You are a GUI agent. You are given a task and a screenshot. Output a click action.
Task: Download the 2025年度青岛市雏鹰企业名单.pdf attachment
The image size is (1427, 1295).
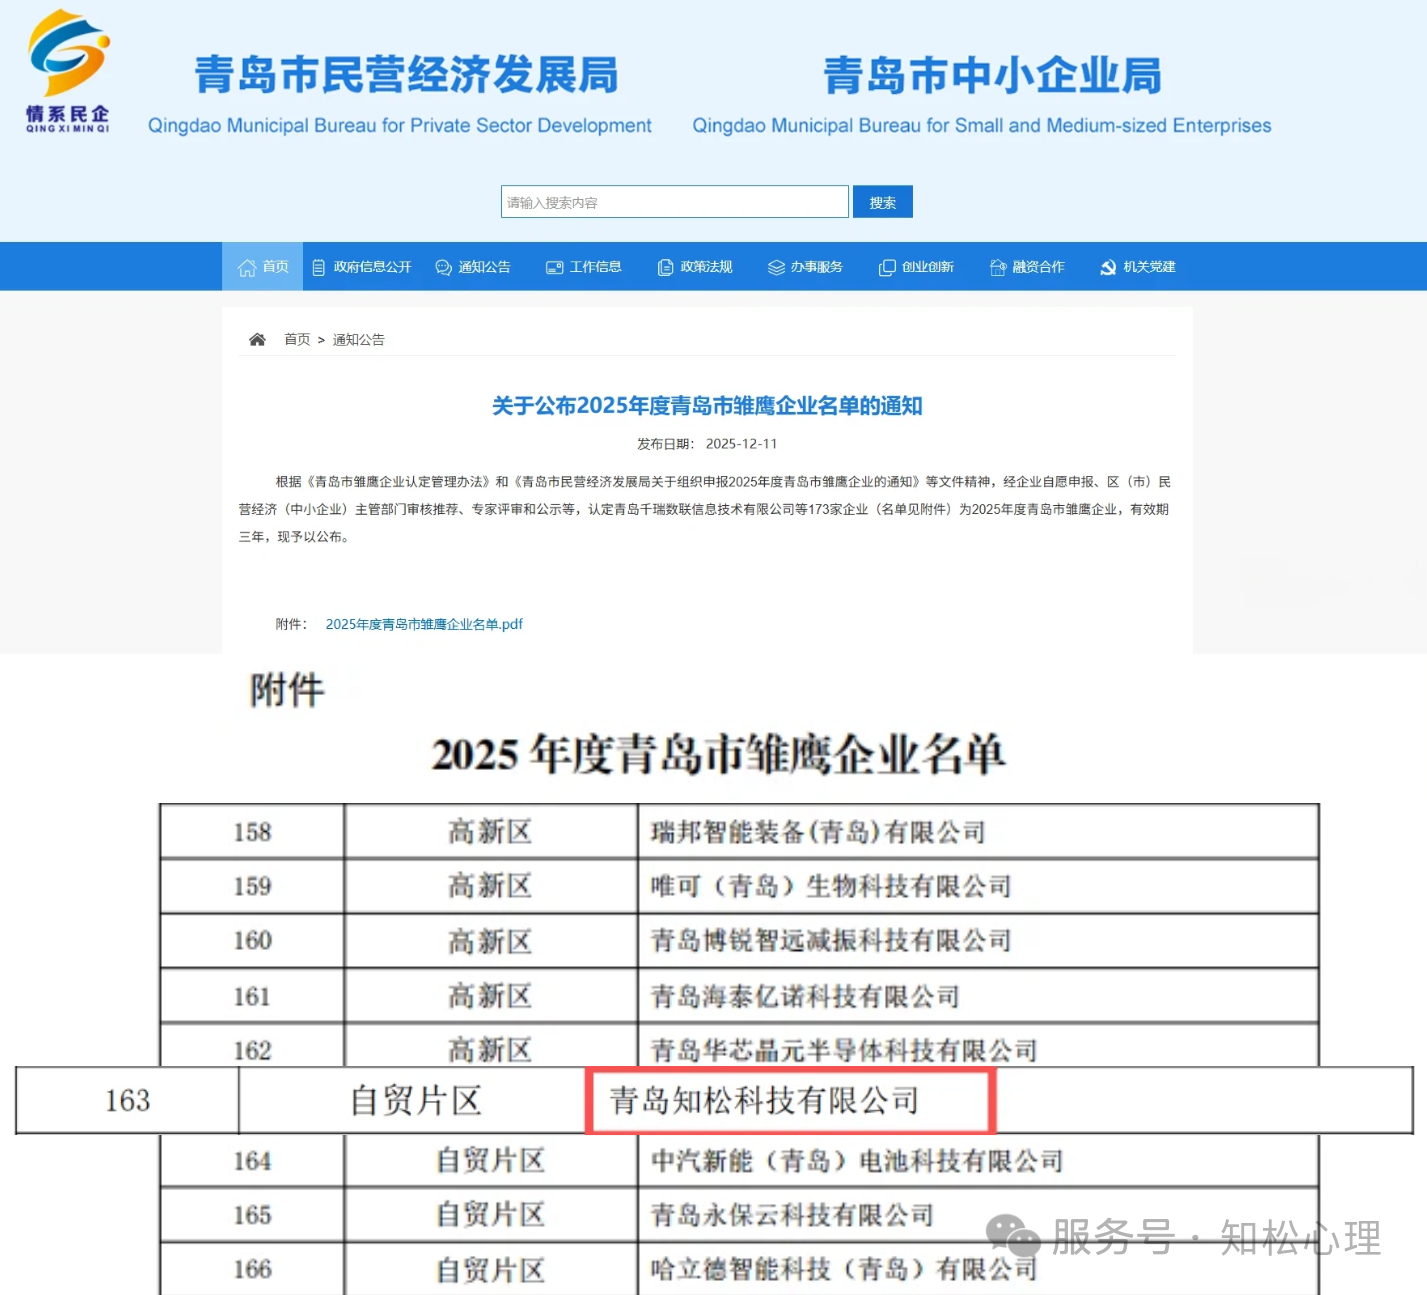click(x=424, y=623)
